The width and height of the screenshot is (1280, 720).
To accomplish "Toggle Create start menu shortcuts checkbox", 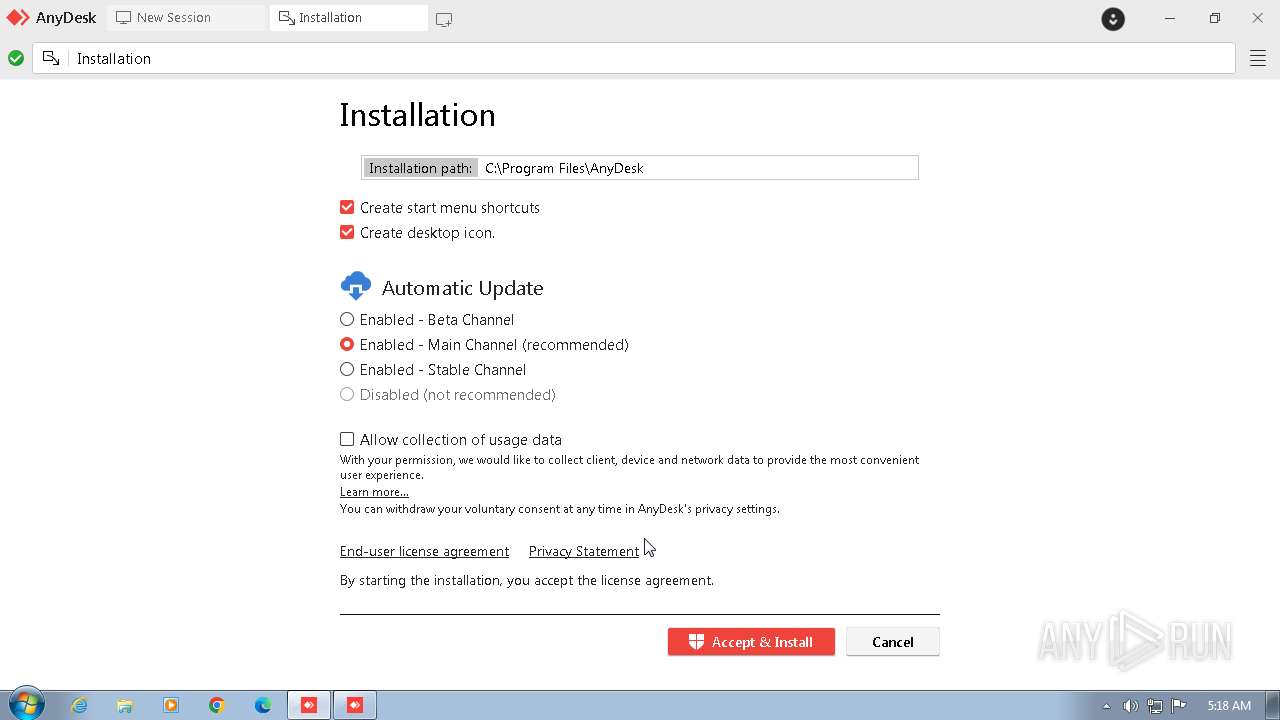I will pos(347,207).
